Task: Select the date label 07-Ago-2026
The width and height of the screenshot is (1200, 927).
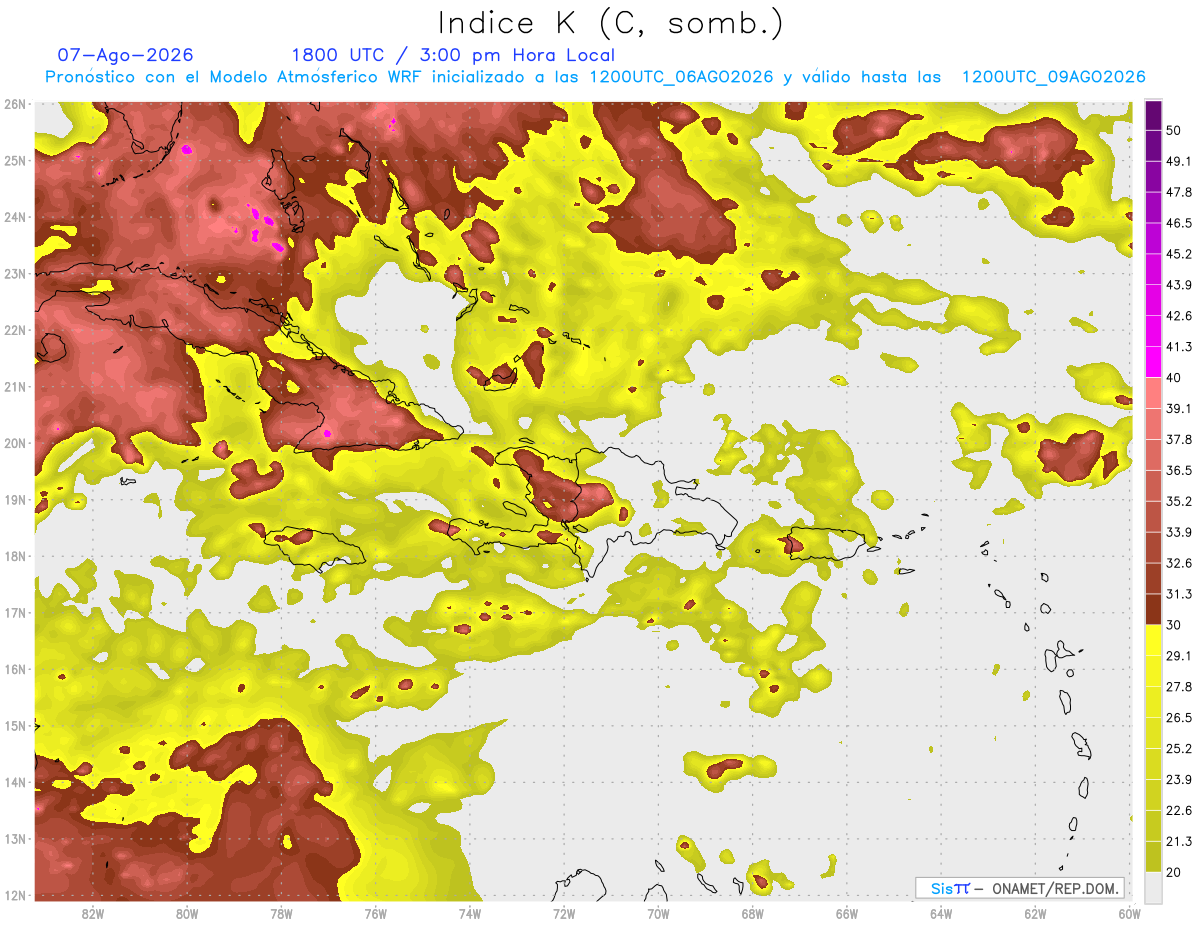Action: point(125,55)
